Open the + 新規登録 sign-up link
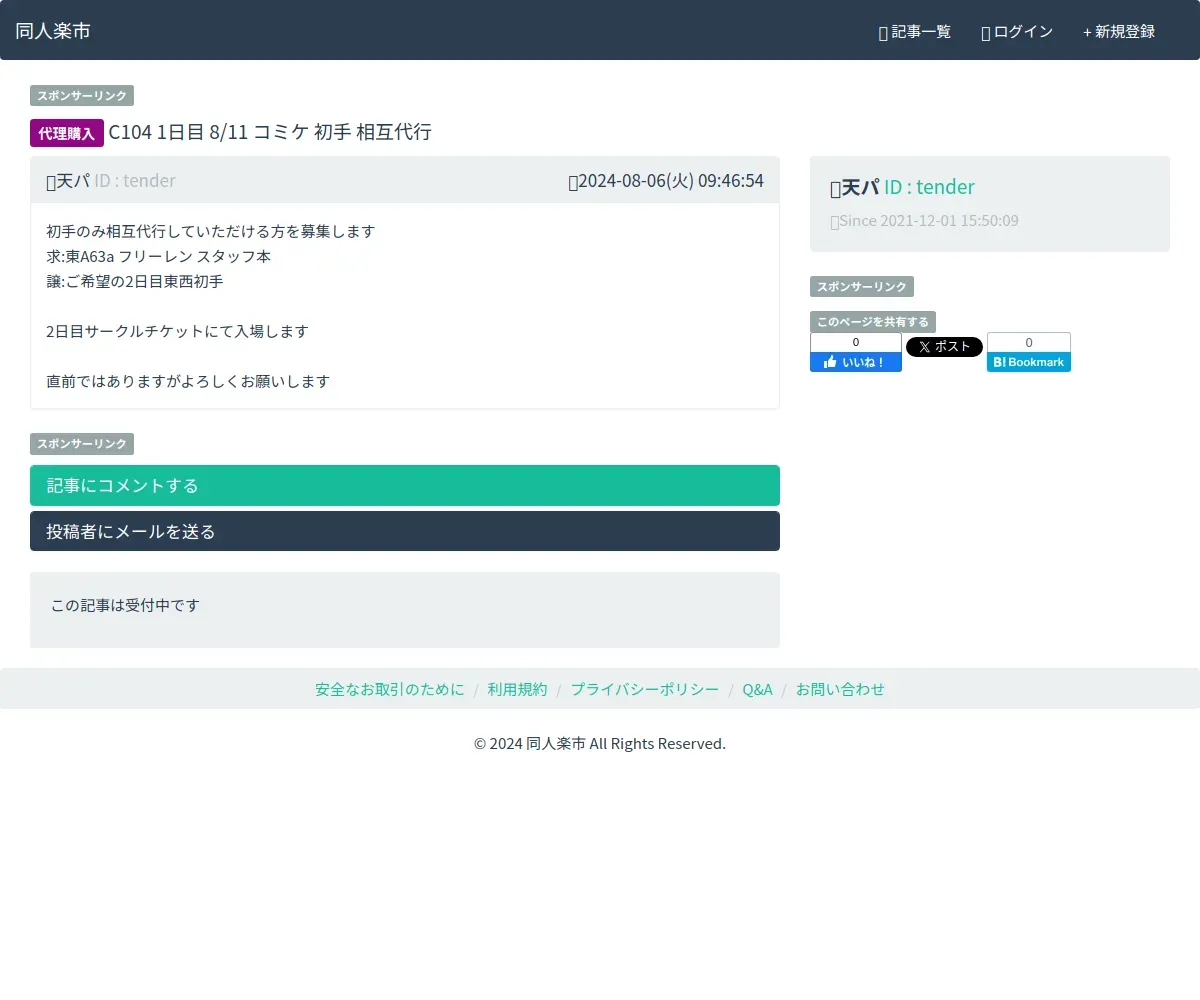The image size is (1200, 1000). (1119, 32)
